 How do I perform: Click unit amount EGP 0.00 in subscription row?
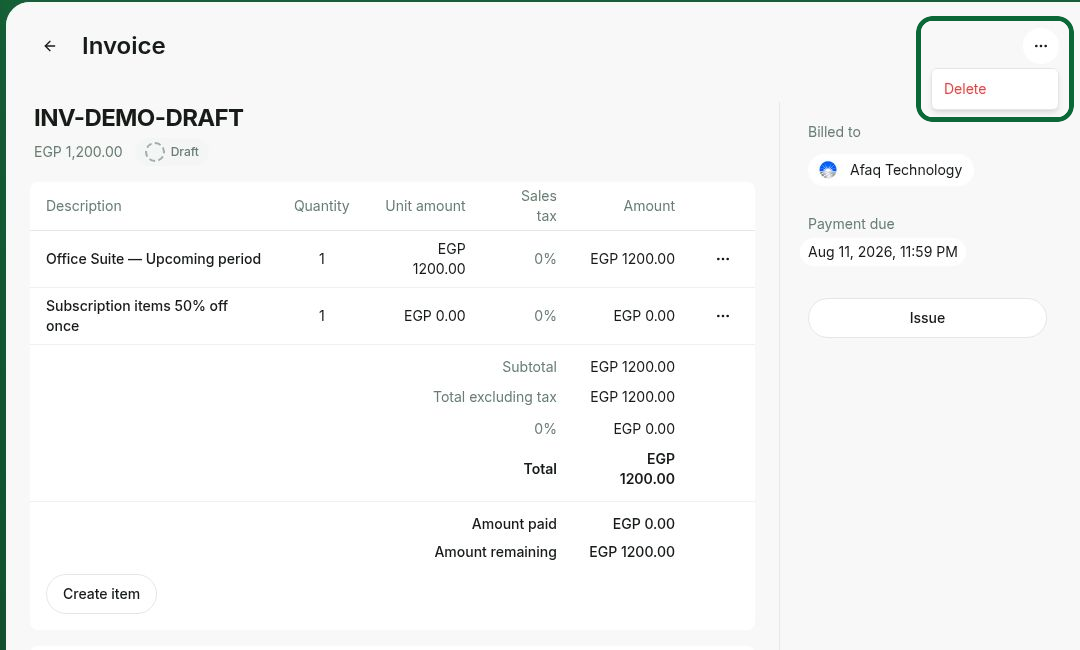pos(435,316)
